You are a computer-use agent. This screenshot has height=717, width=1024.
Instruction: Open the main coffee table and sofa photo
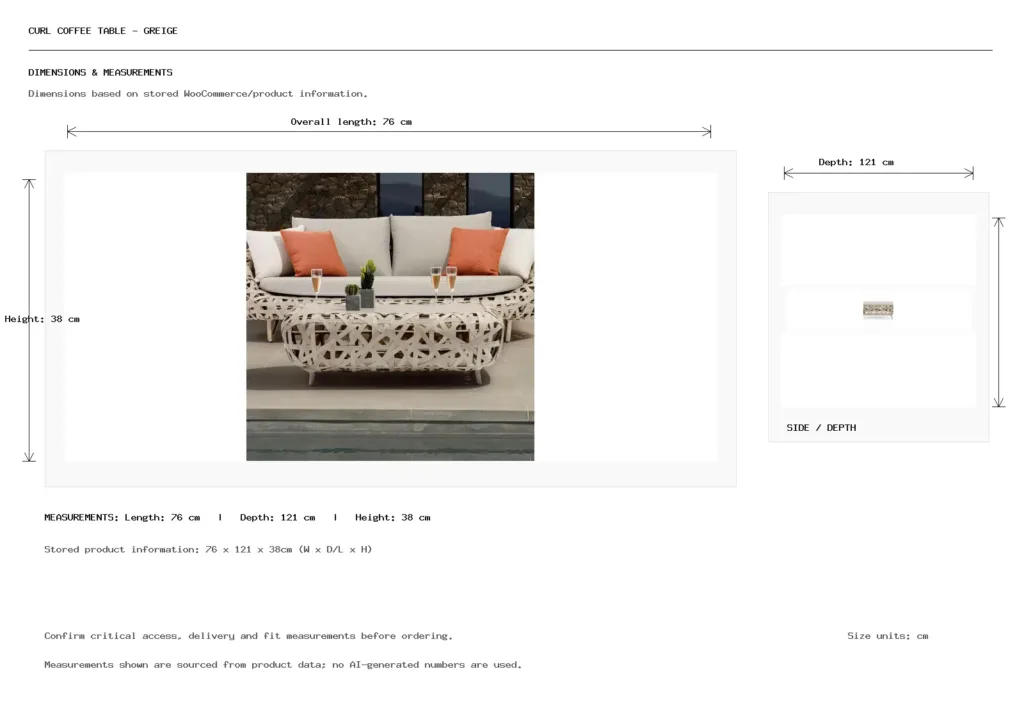[x=390, y=317]
